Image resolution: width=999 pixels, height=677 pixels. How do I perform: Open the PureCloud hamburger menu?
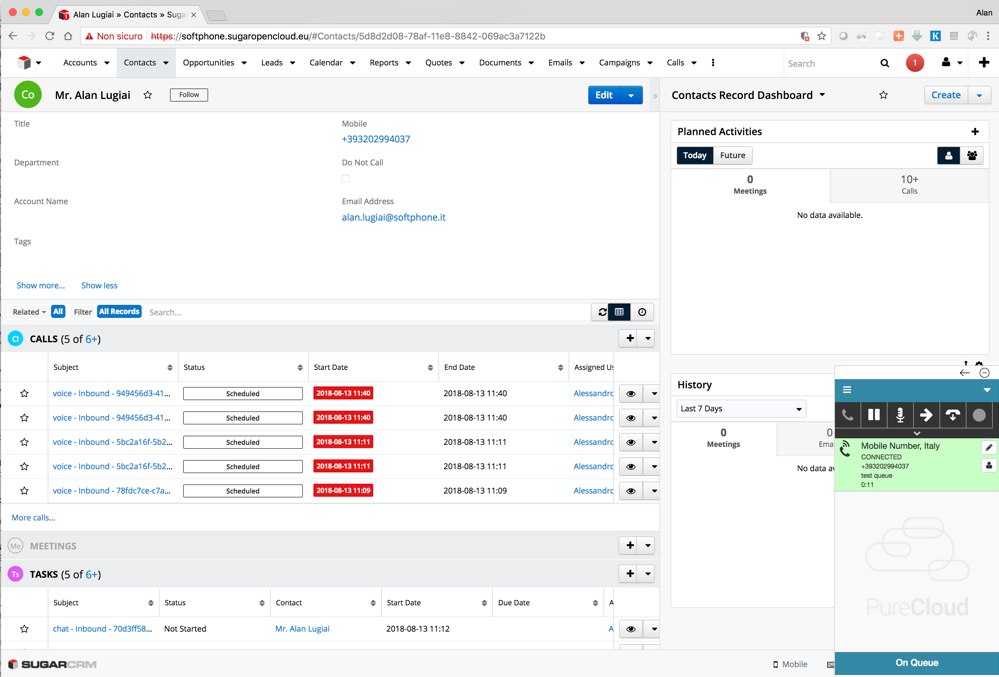[847, 390]
